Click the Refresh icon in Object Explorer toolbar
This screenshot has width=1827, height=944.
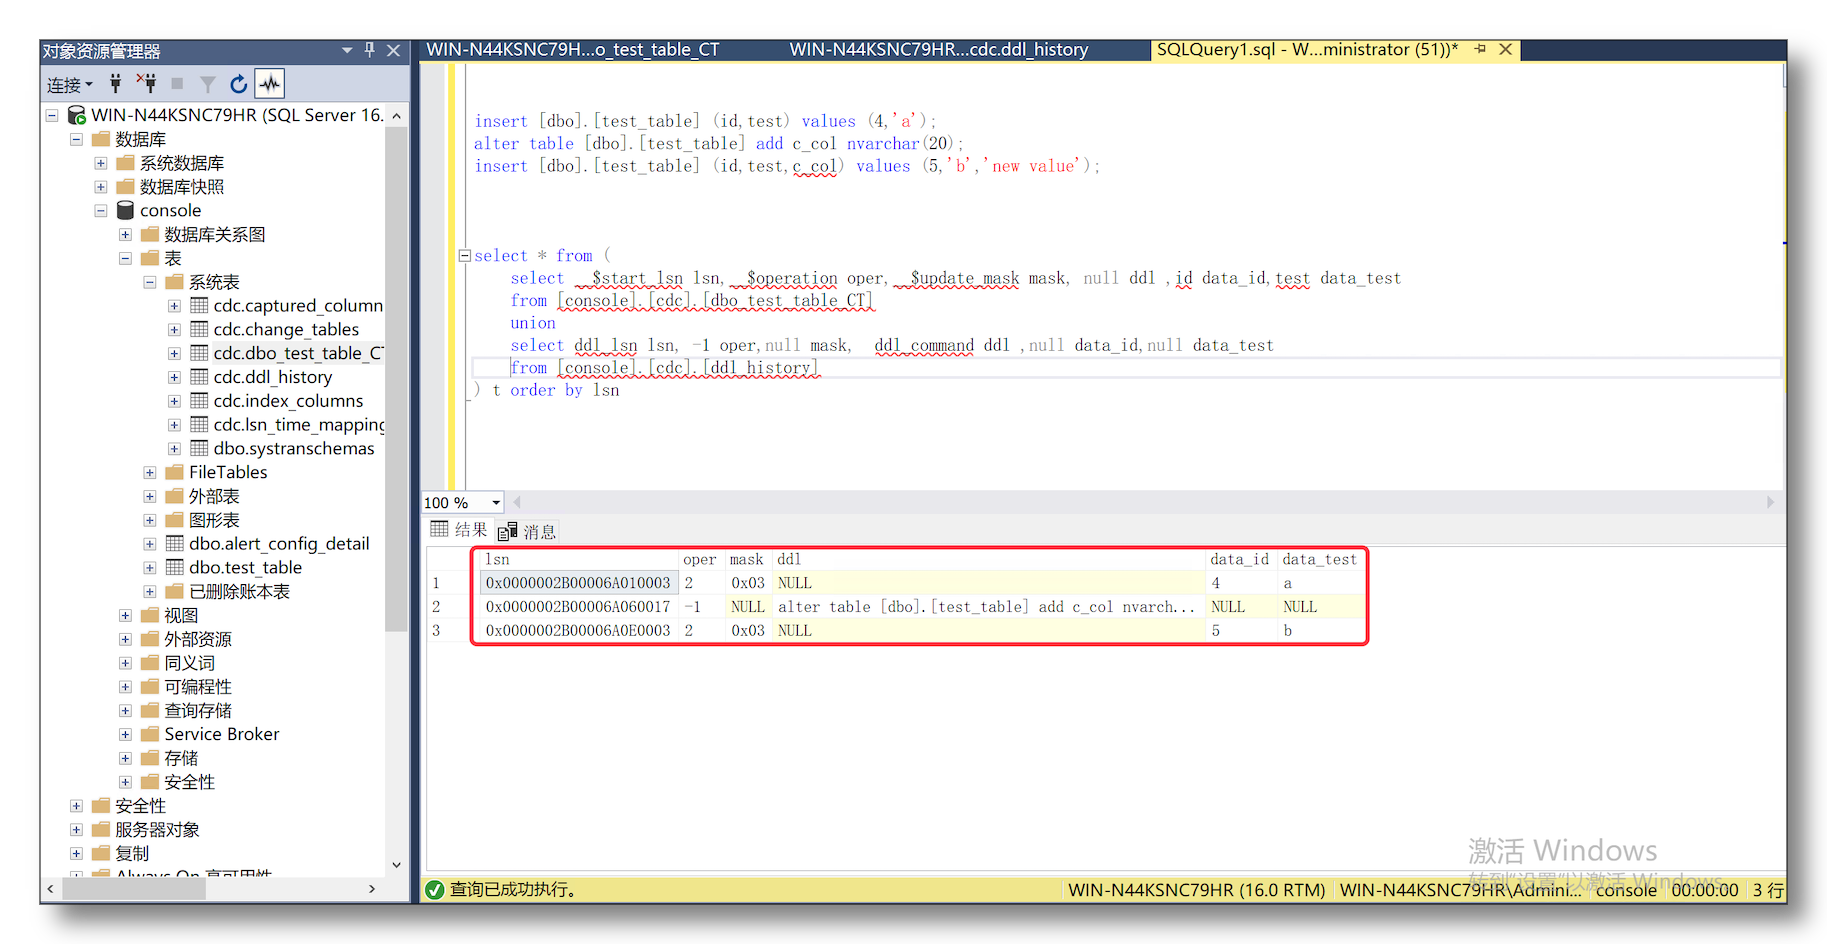tap(238, 84)
